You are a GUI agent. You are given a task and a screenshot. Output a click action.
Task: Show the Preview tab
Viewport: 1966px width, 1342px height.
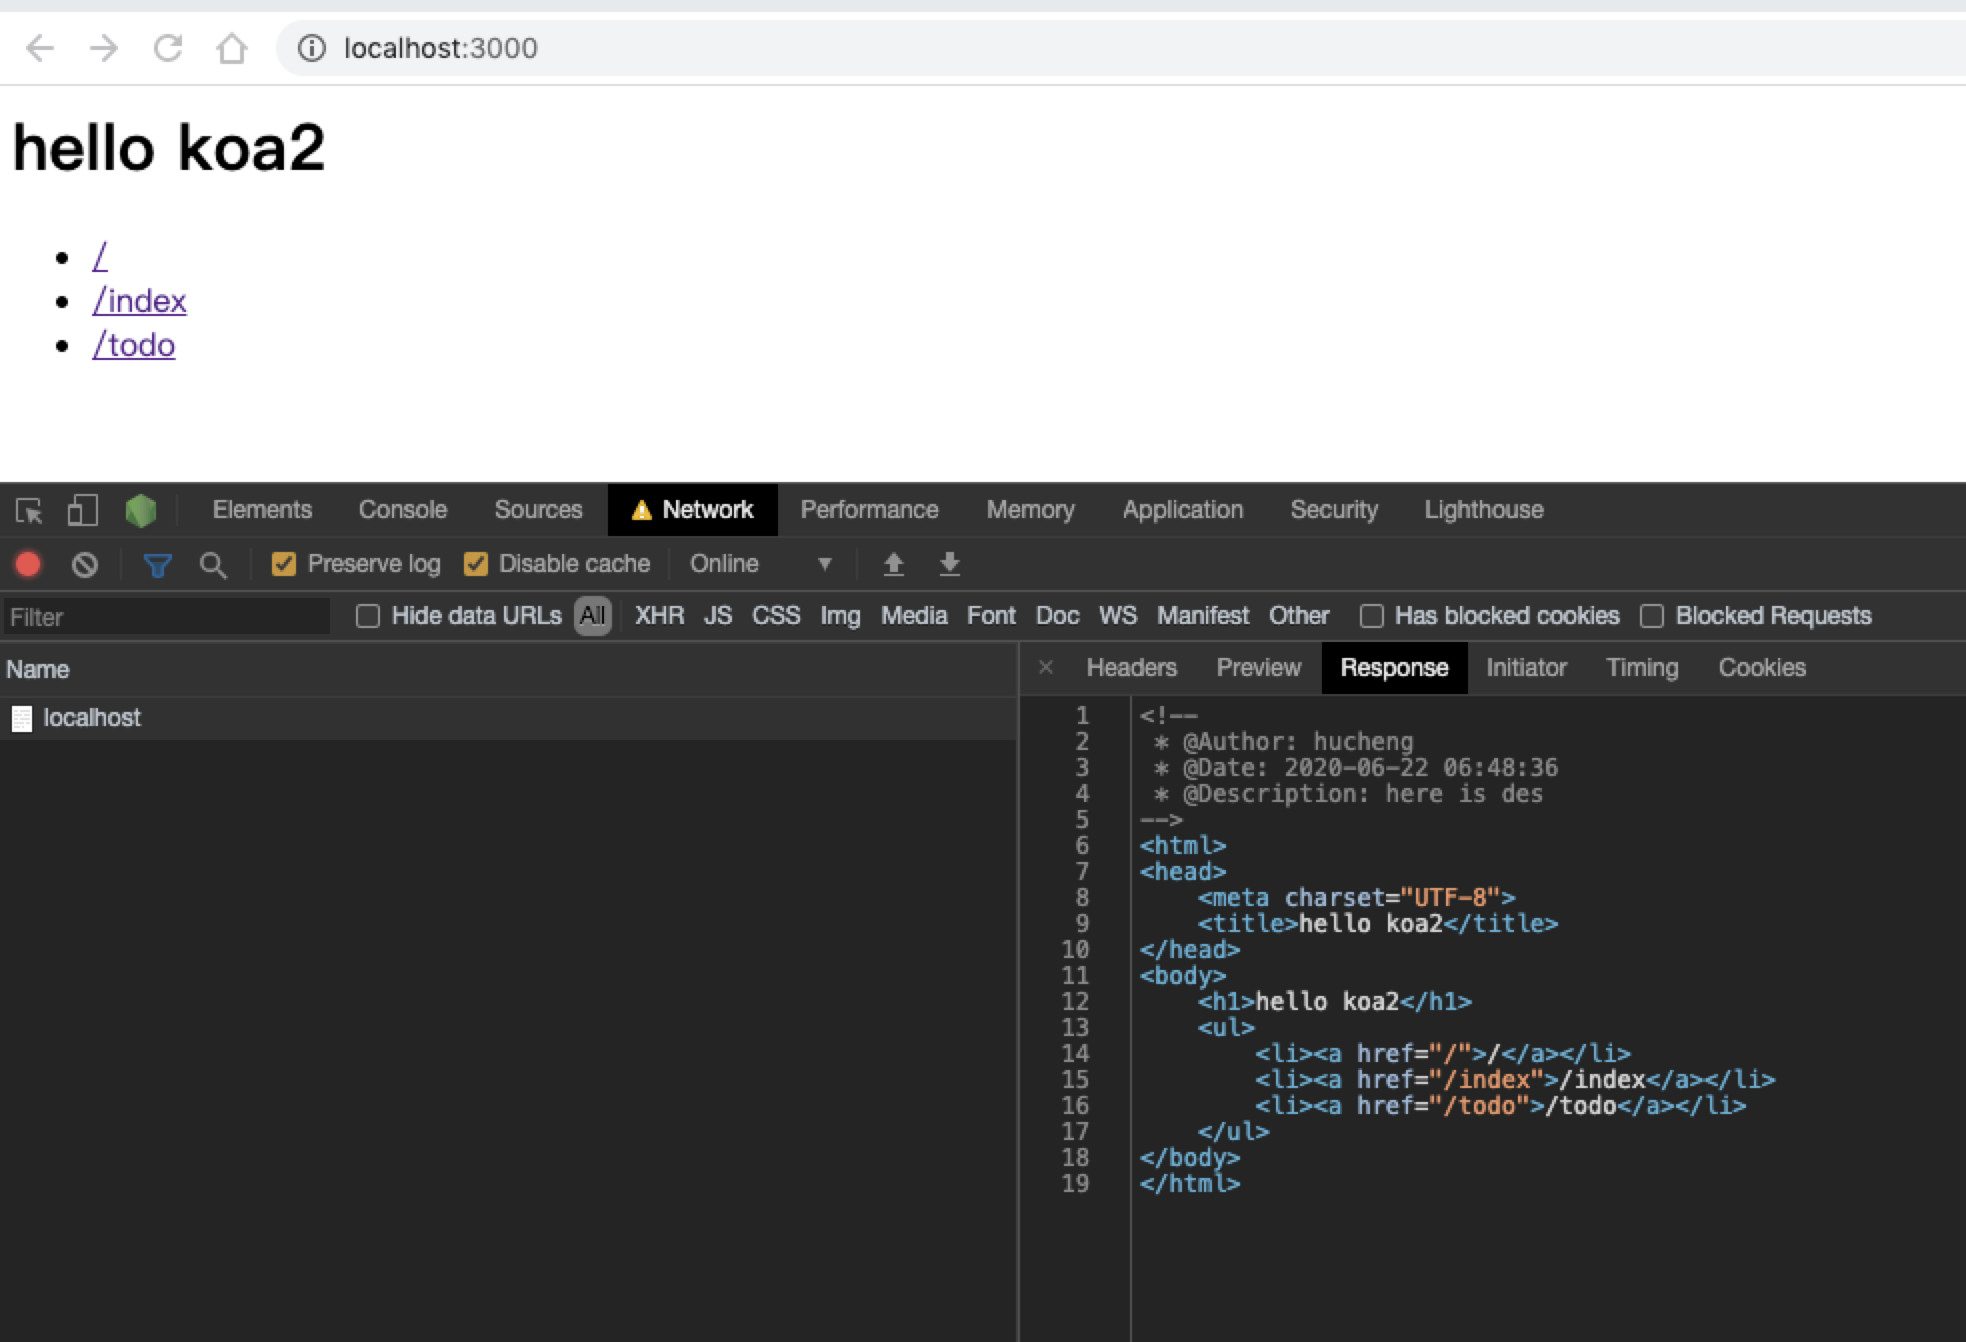[x=1259, y=667]
